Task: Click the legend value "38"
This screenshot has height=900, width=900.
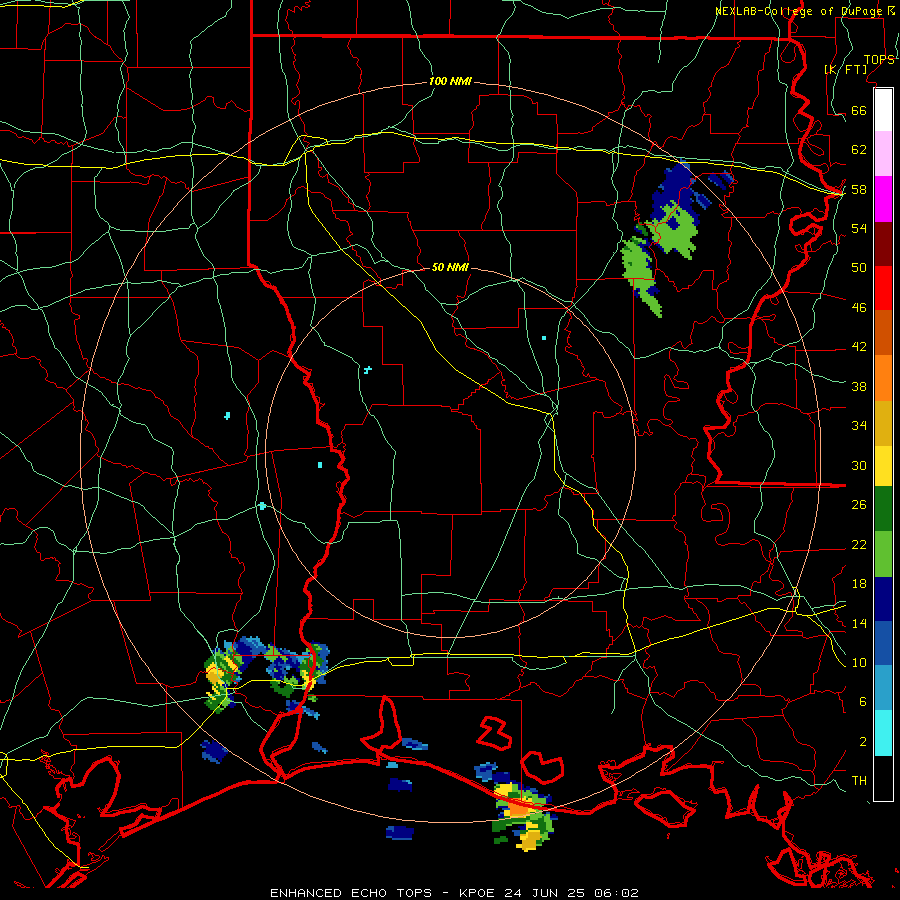Action: tap(859, 387)
